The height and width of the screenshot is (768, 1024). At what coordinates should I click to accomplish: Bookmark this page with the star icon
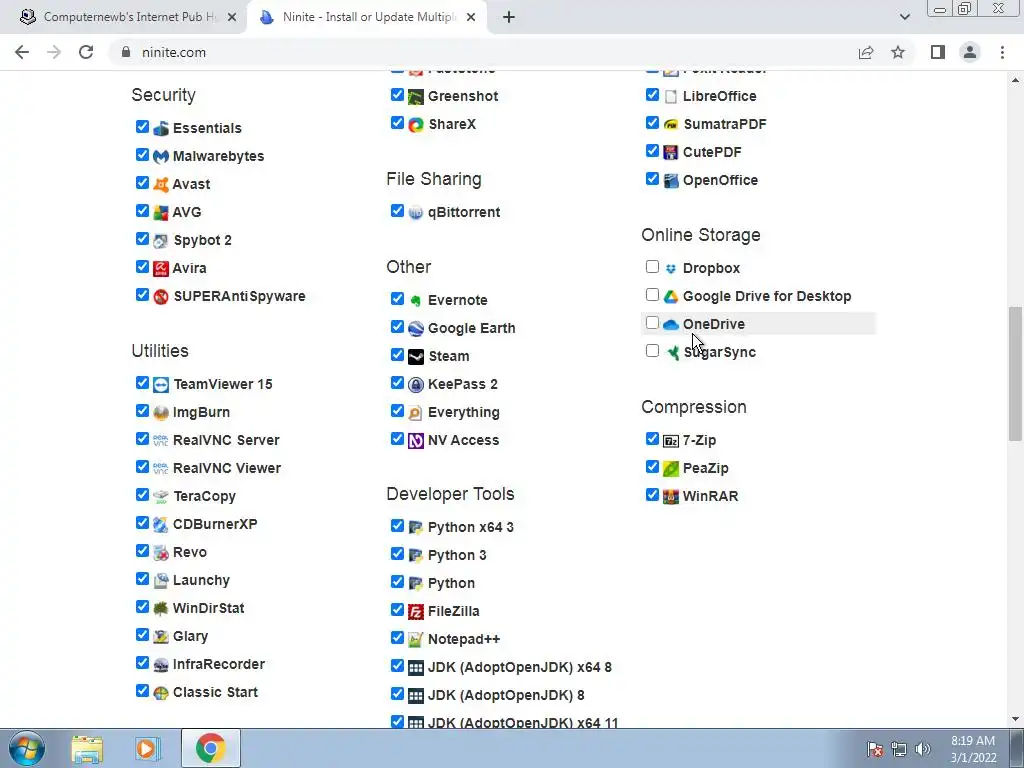898,52
